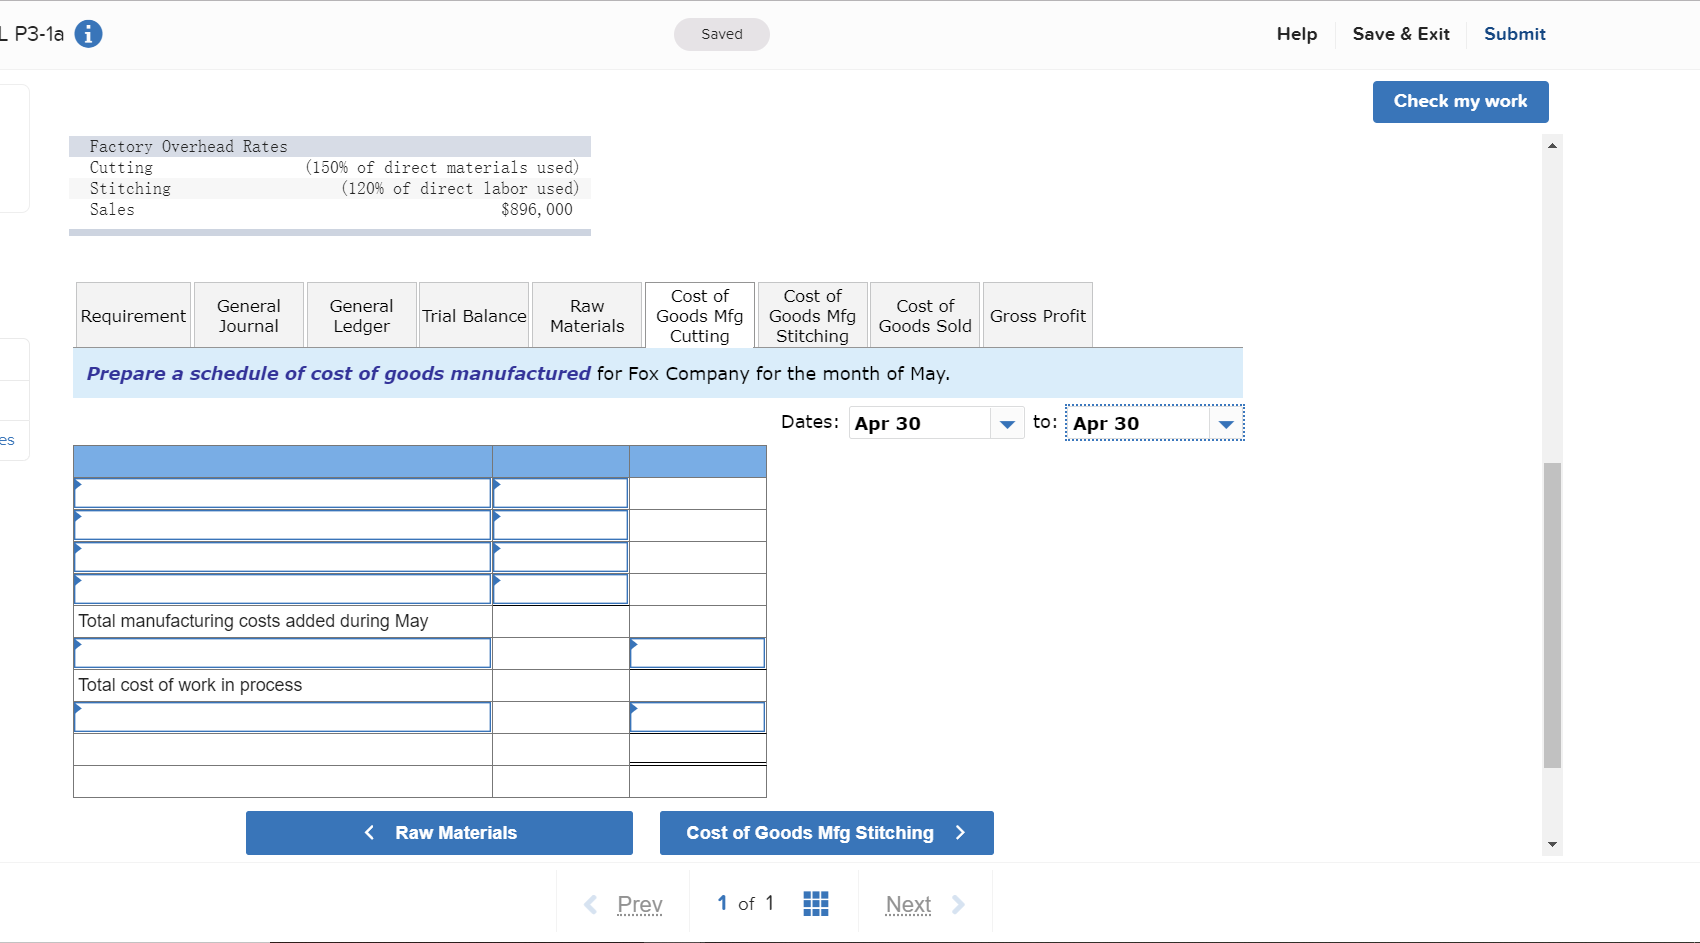Click the vertical scrollbar thumb
1700x943 pixels.
pos(1552,615)
